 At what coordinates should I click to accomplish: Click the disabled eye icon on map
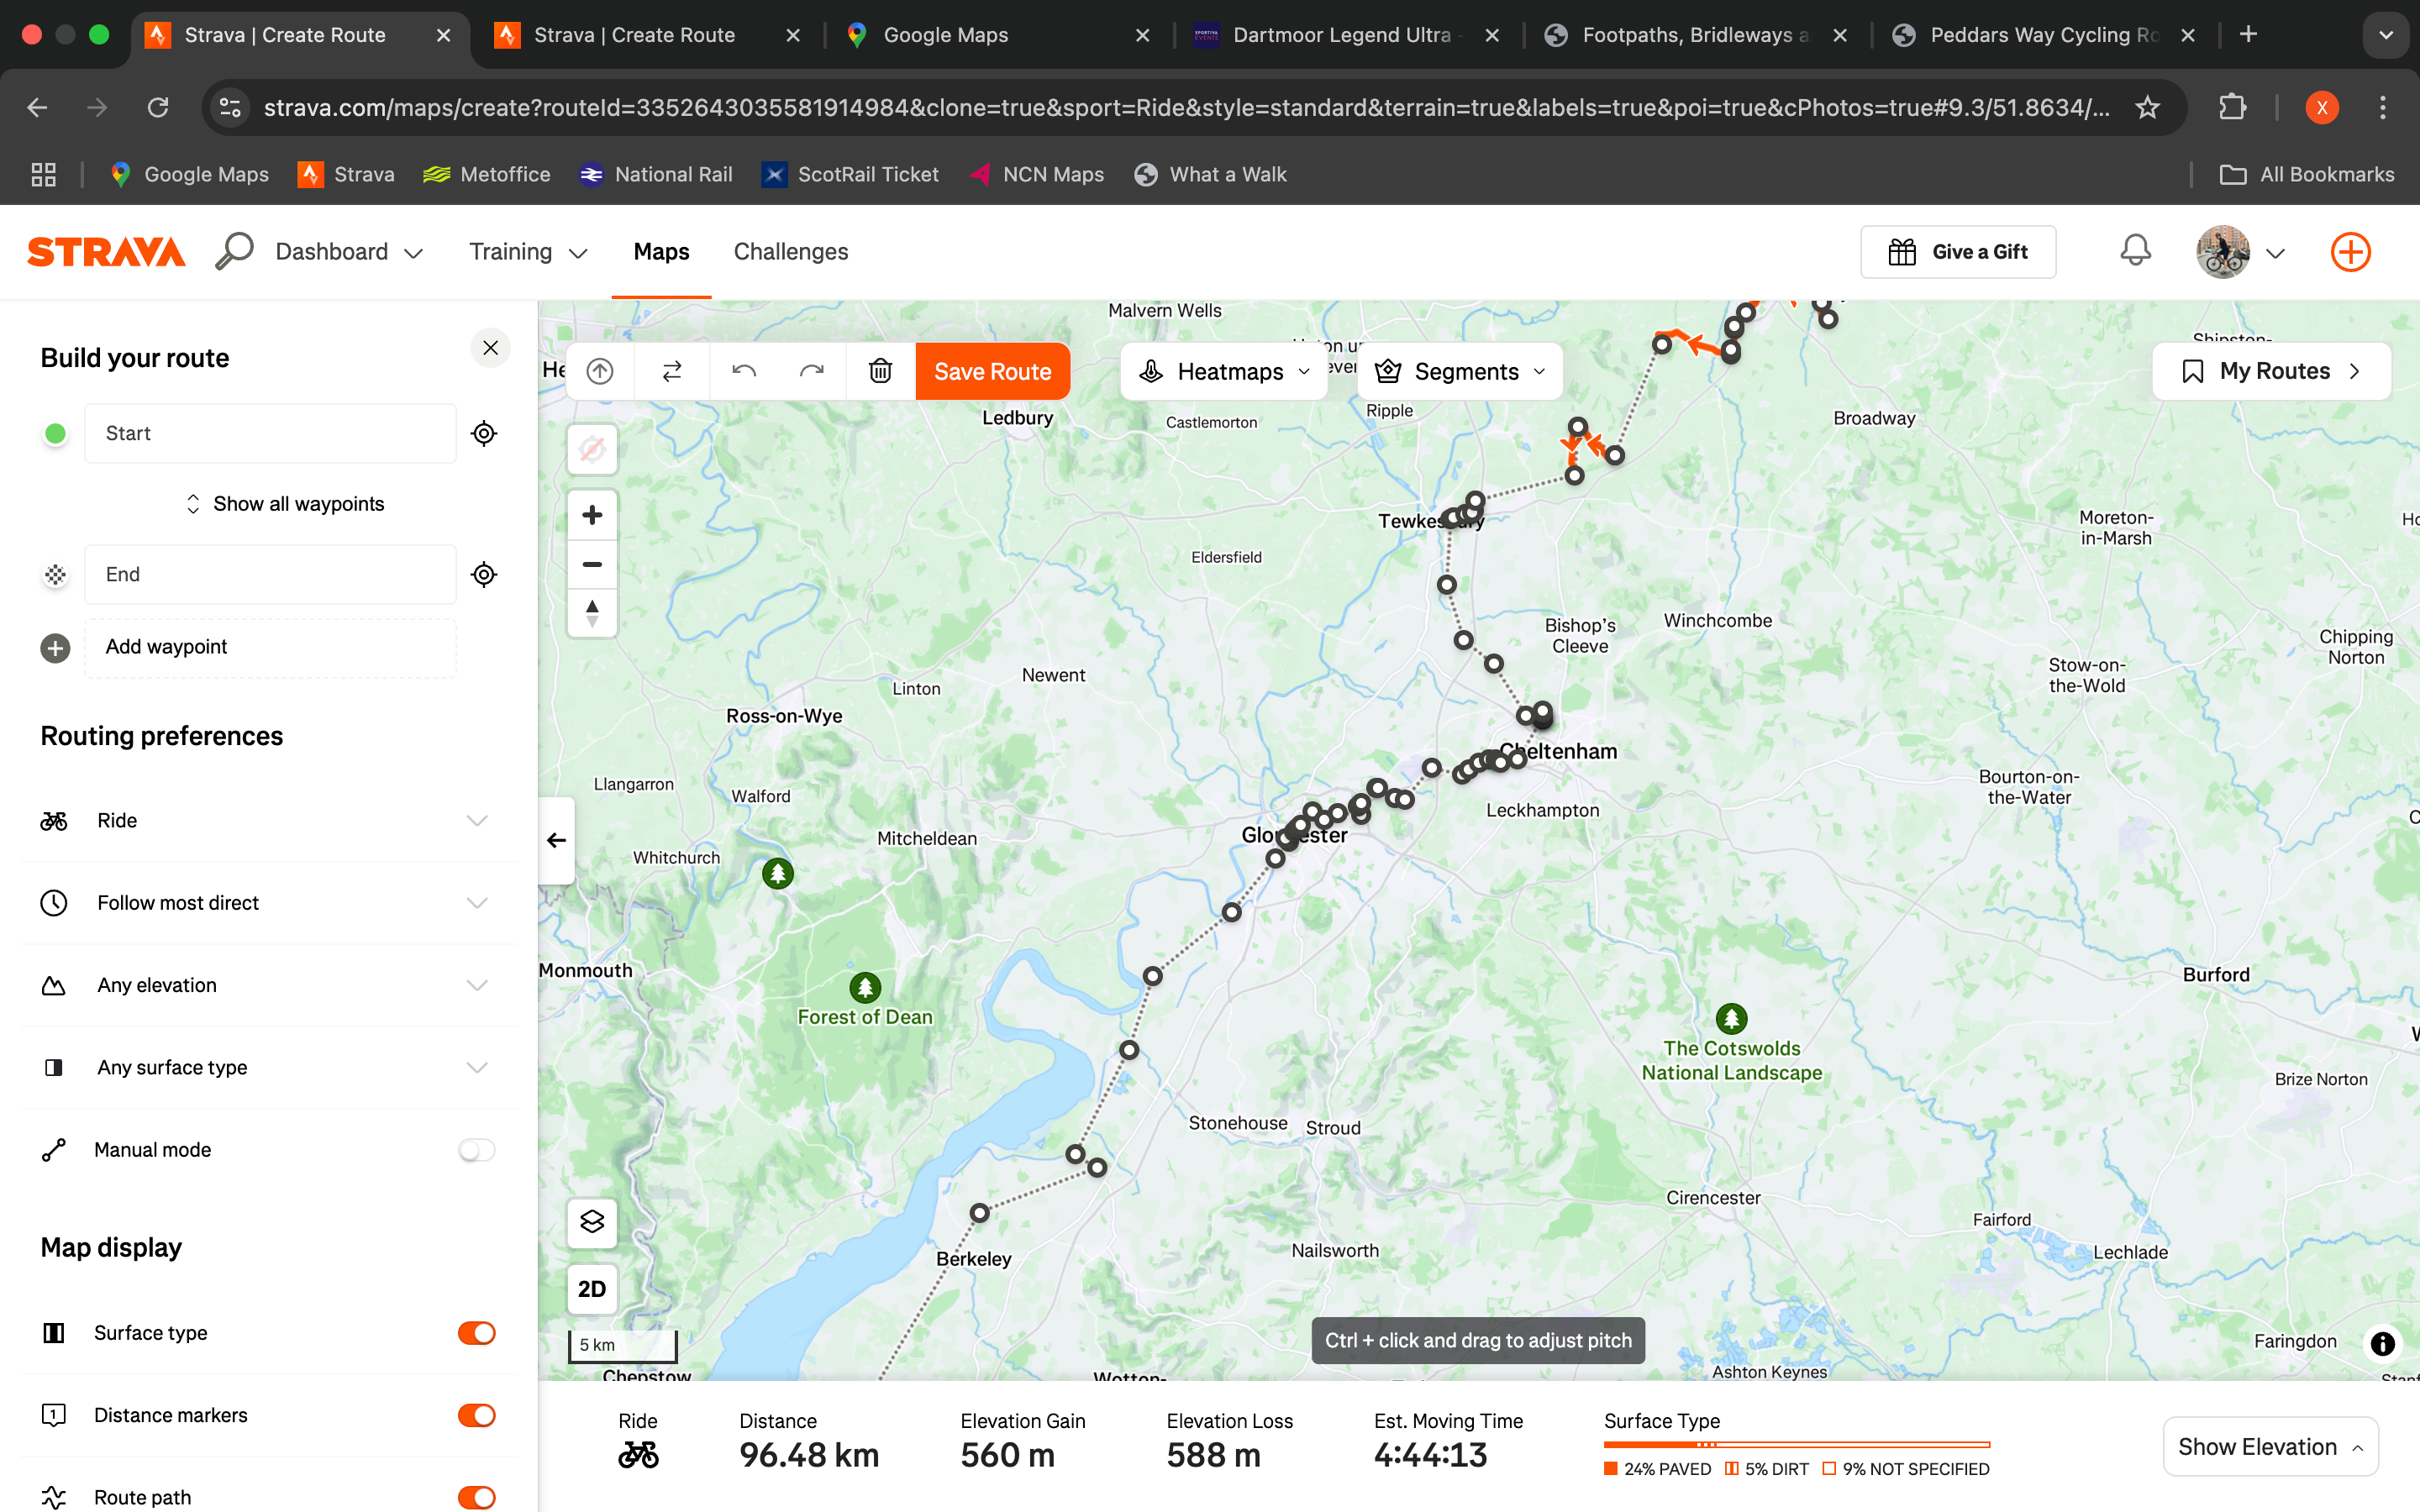point(592,449)
